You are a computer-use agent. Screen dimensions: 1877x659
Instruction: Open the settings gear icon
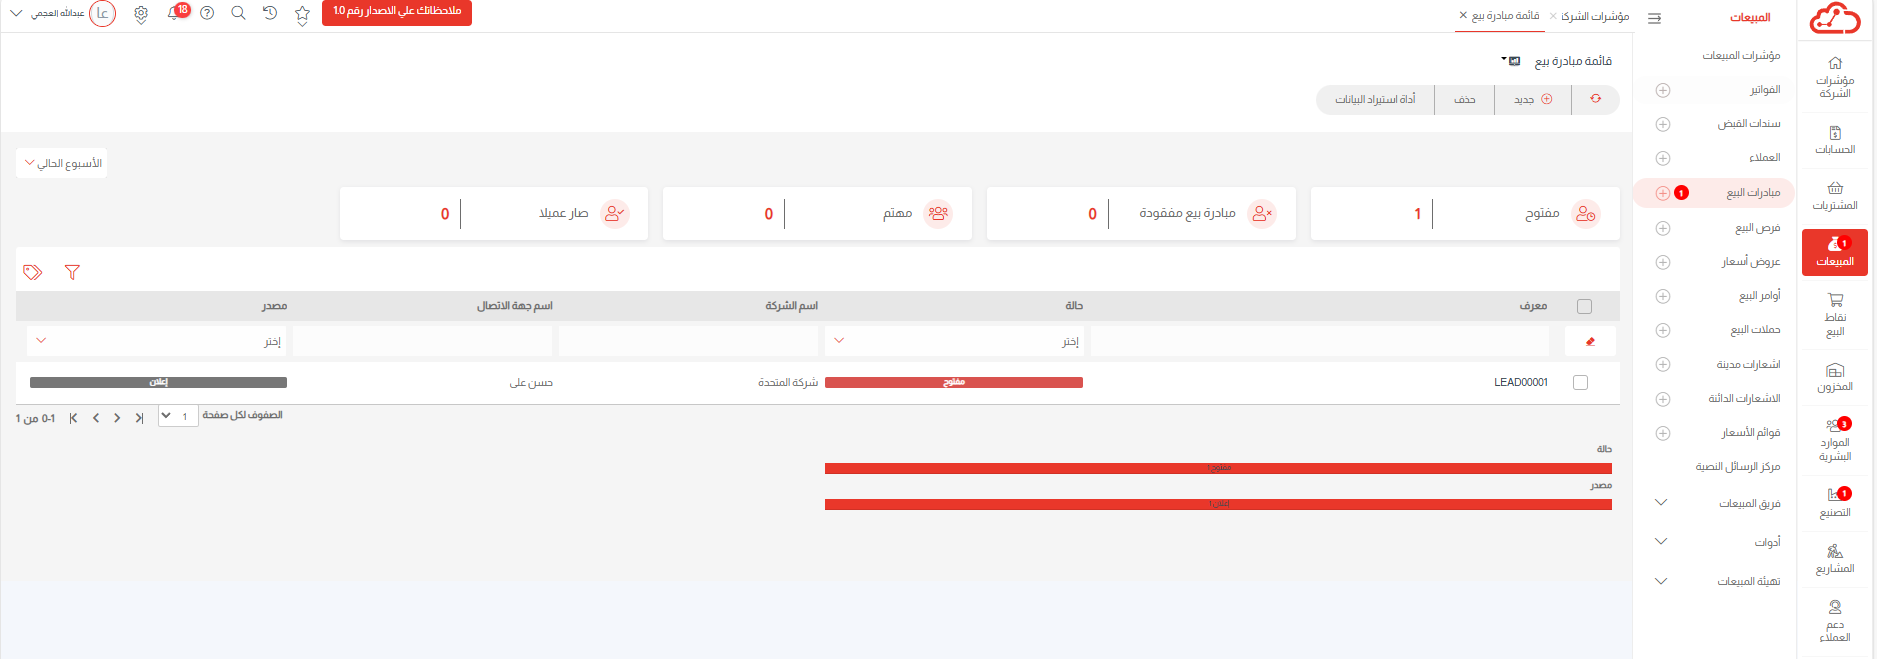tap(141, 14)
